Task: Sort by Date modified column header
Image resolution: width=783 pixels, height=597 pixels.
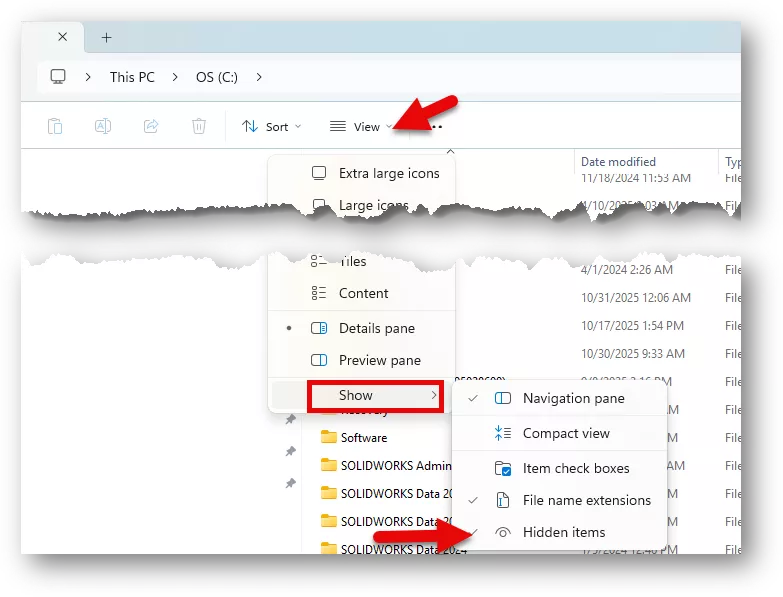Action: pos(618,162)
